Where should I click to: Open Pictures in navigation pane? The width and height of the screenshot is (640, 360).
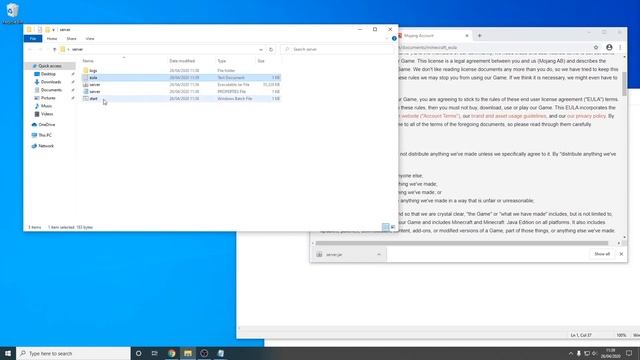coord(48,98)
